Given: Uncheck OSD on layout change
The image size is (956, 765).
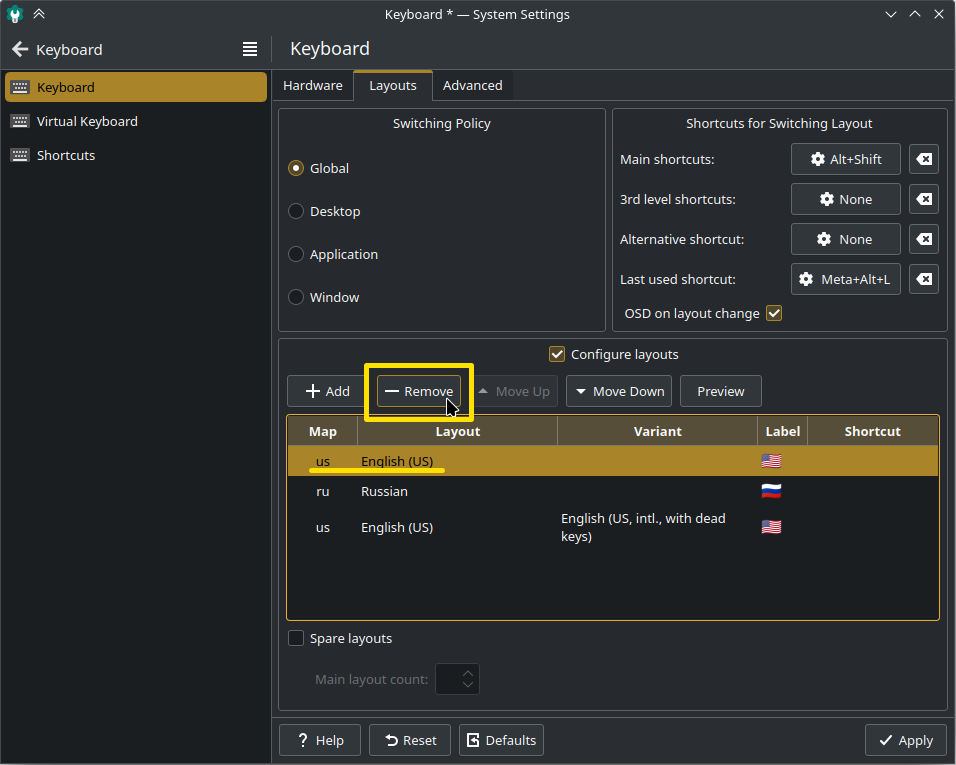Looking at the screenshot, I should [773, 313].
